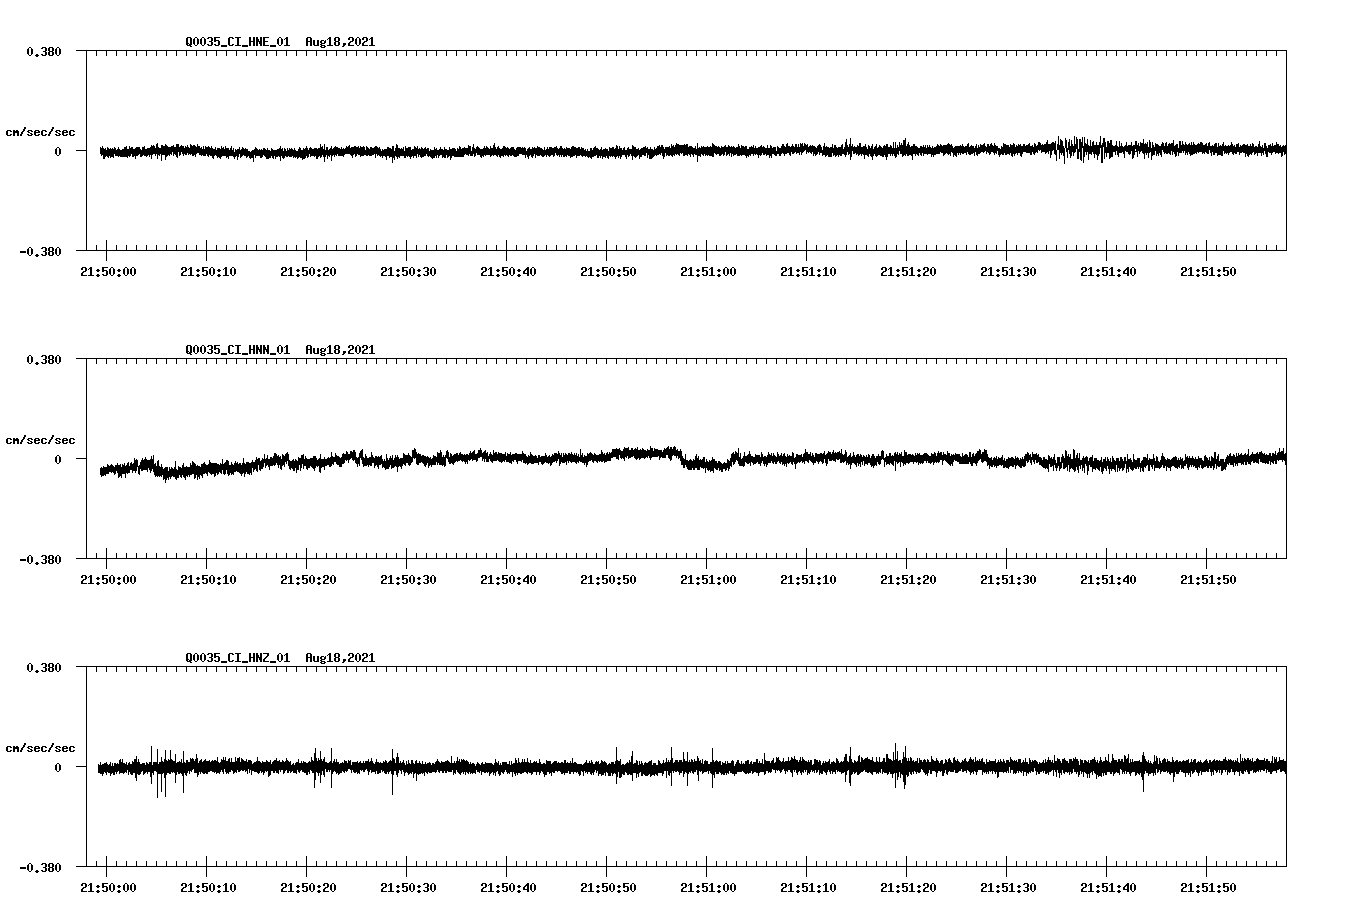Click 21:51:30 time label under HNN plot
Image resolution: width=1358 pixels, height=924 pixels.
click(1008, 580)
